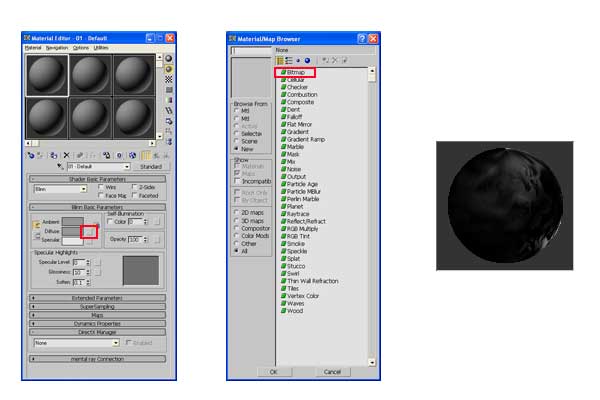Click Cancel in the Material/Map Browser

331,371
